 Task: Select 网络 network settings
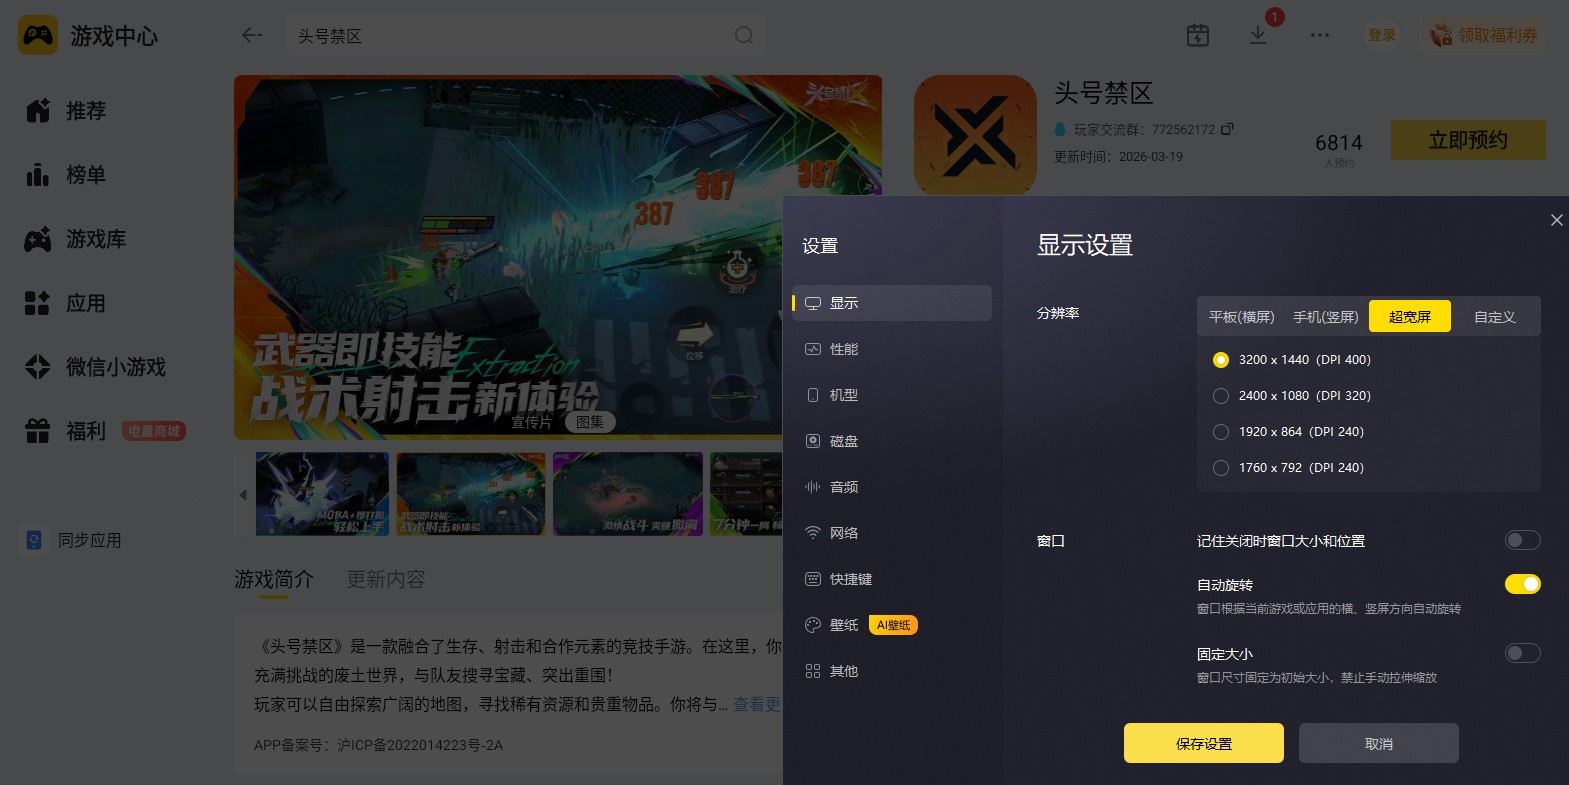click(x=892, y=533)
